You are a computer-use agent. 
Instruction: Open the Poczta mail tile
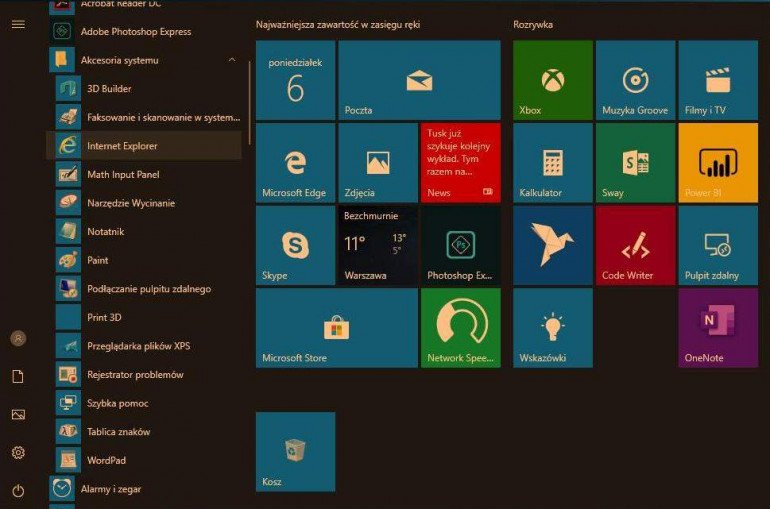pos(419,80)
